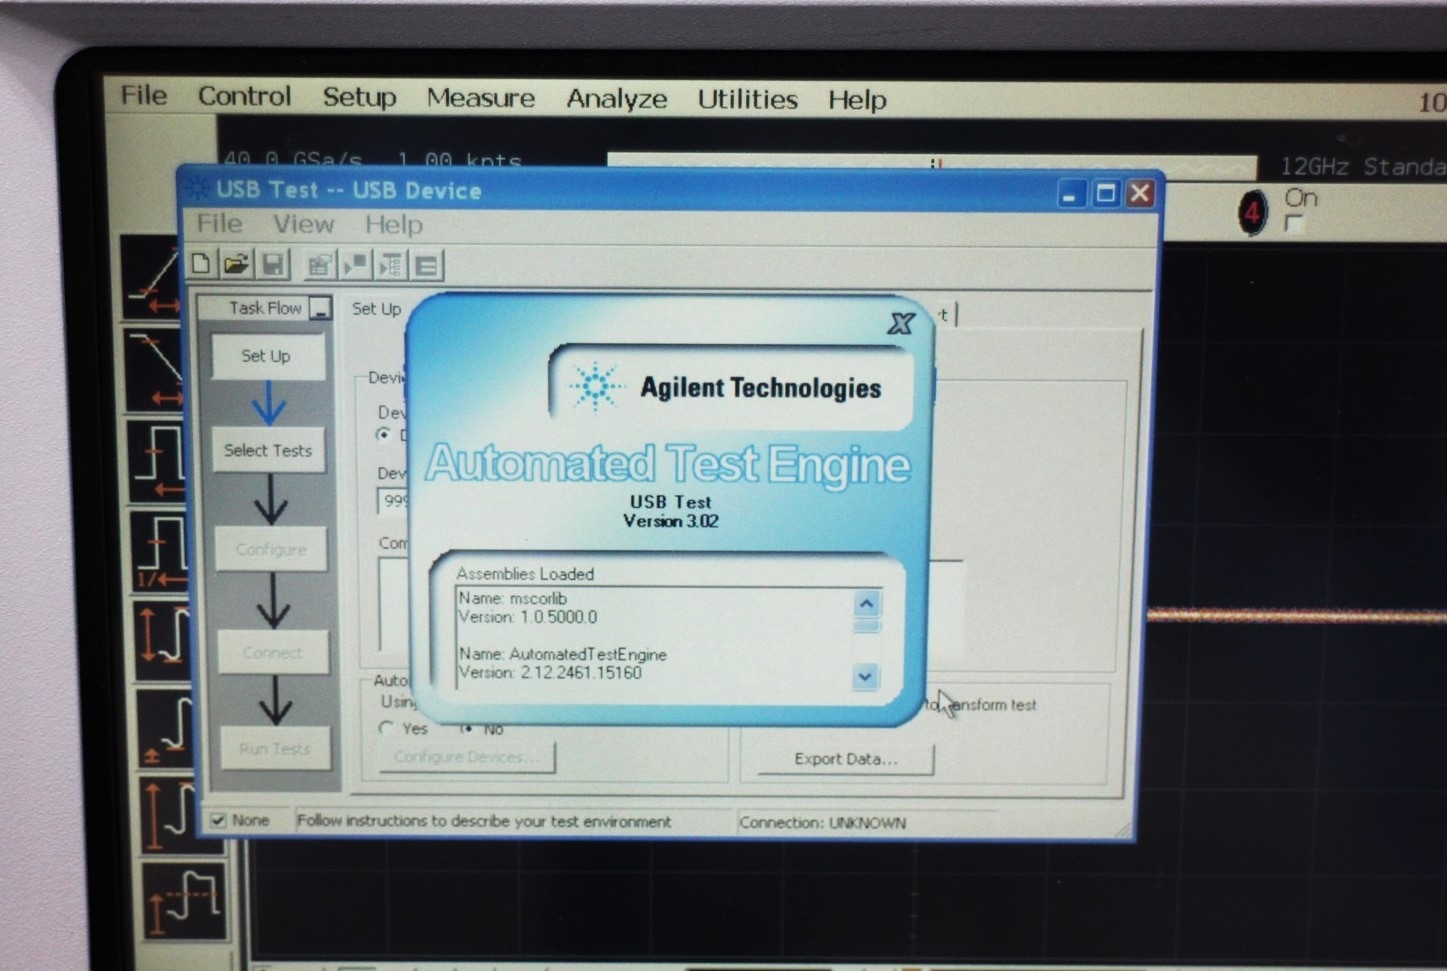Open the USB Test View menu
Image resolution: width=1447 pixels, height=971 pixels.
coord(303,224)
